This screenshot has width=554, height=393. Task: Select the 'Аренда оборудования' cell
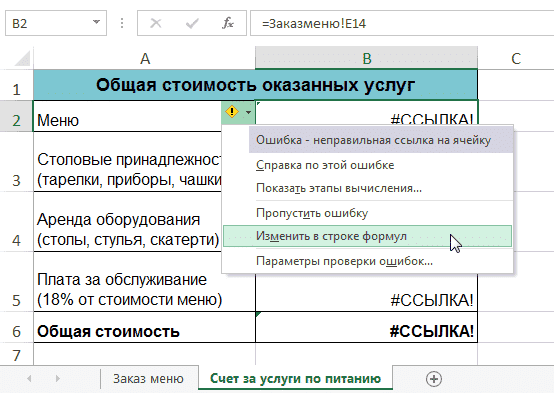click(x=128, y=222)
